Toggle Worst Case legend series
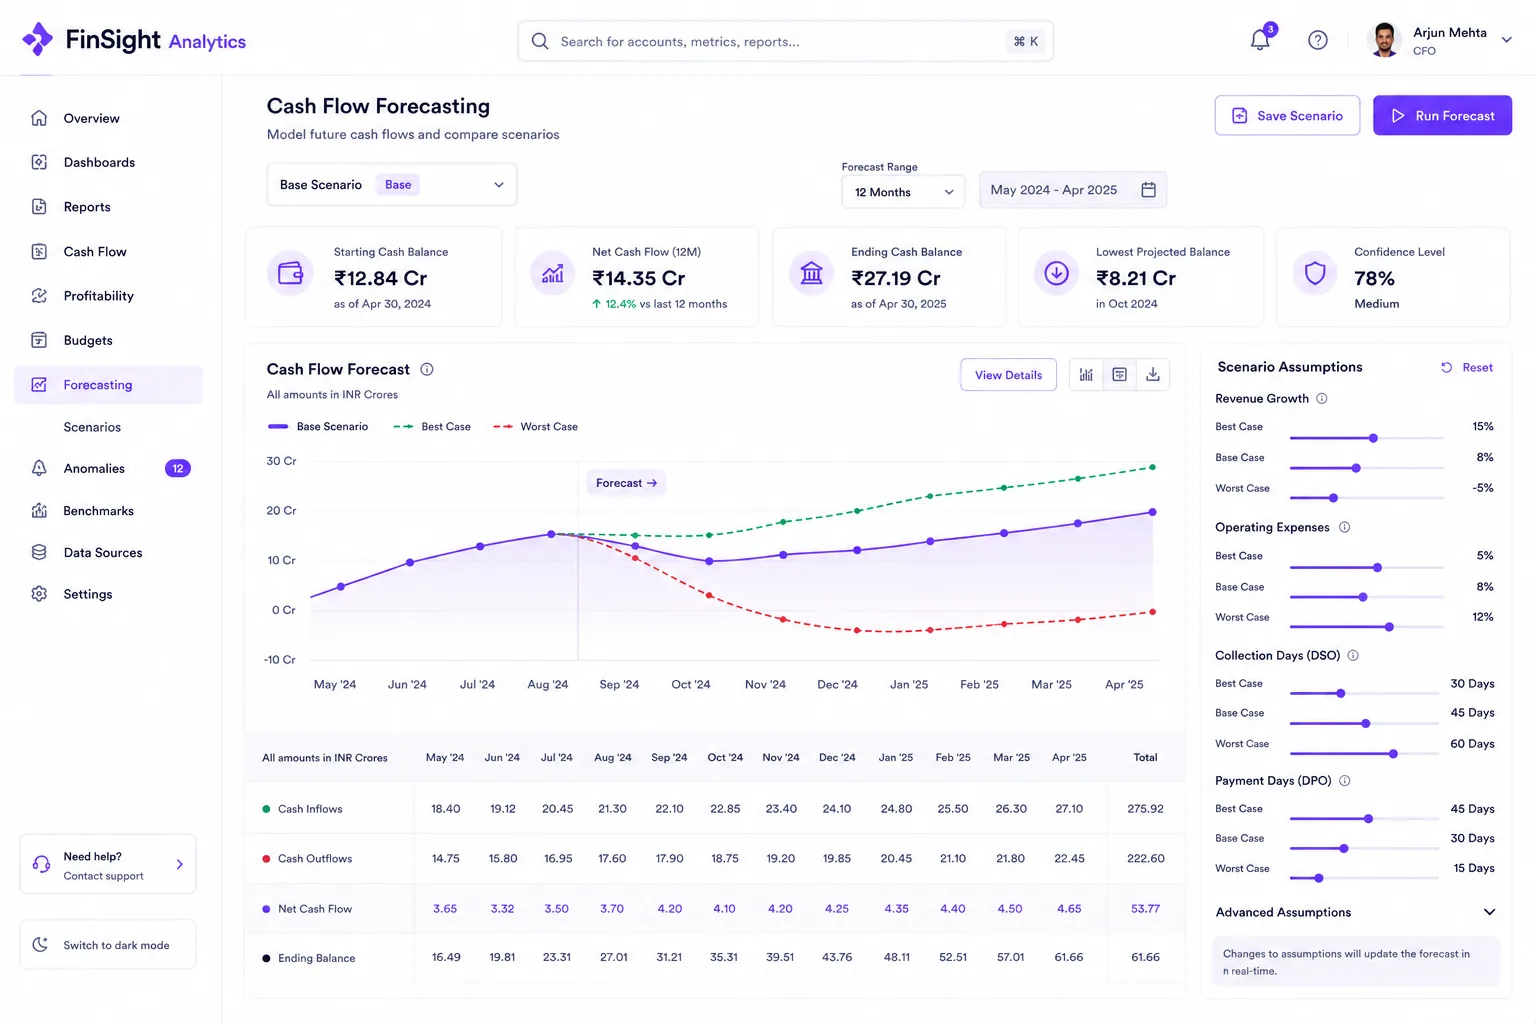The width and height of the screenshot is (1536, 1024). point(535,427)
